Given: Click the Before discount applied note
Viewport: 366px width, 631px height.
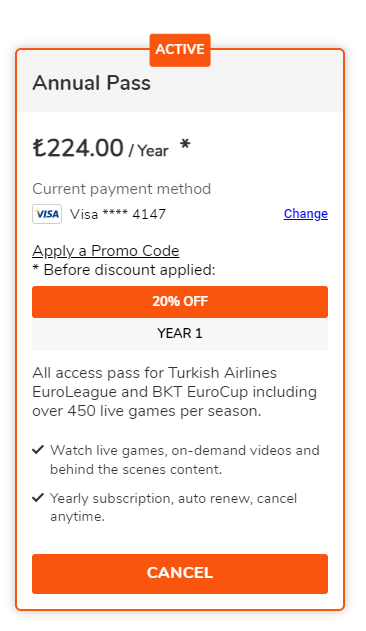Looking at the screenshot, I should (x=124, y=270).
